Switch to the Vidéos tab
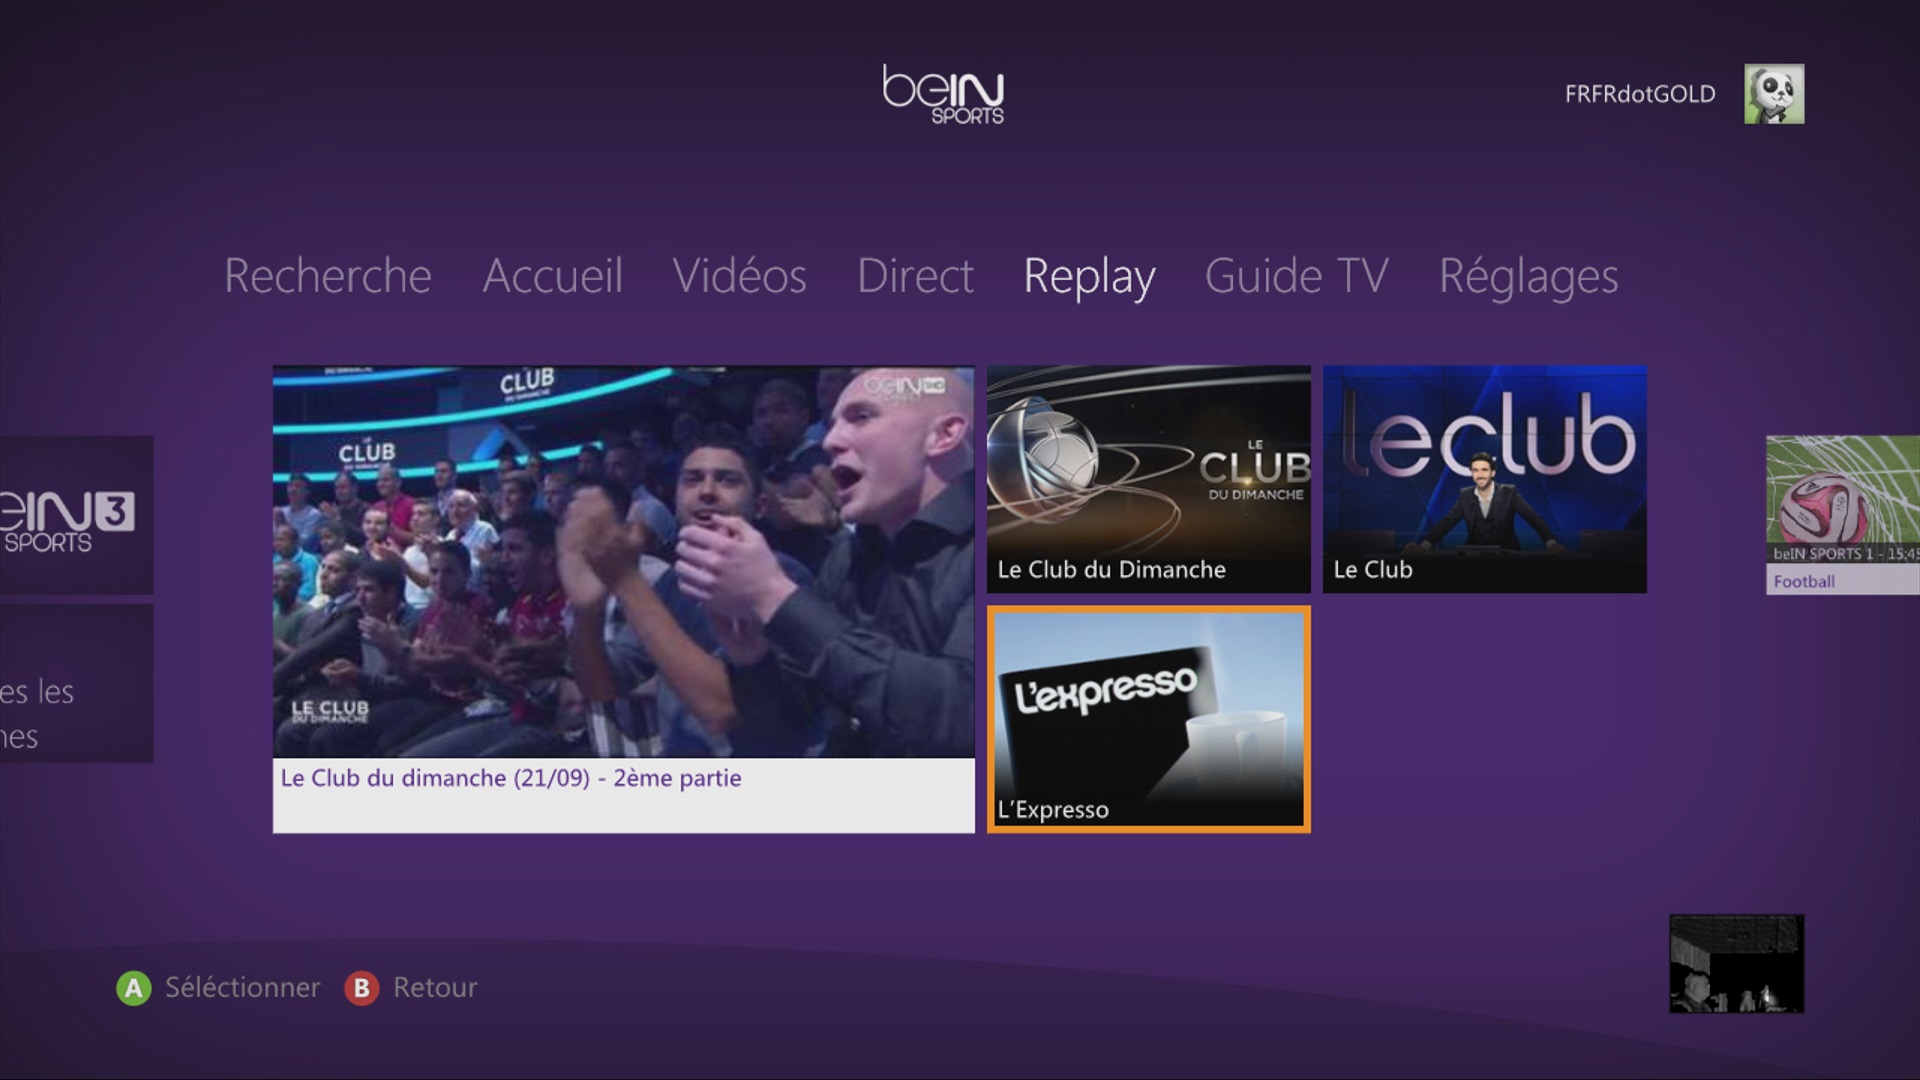The image size is (1920, 1080). pos(739,276)
